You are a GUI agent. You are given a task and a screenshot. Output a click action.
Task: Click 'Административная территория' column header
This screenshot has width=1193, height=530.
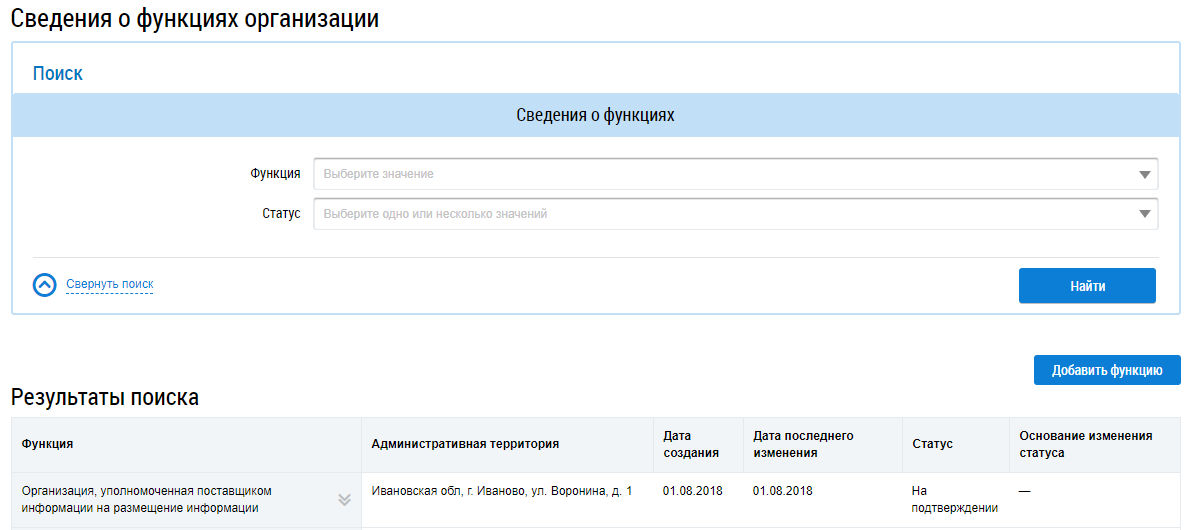pos(464,444)
